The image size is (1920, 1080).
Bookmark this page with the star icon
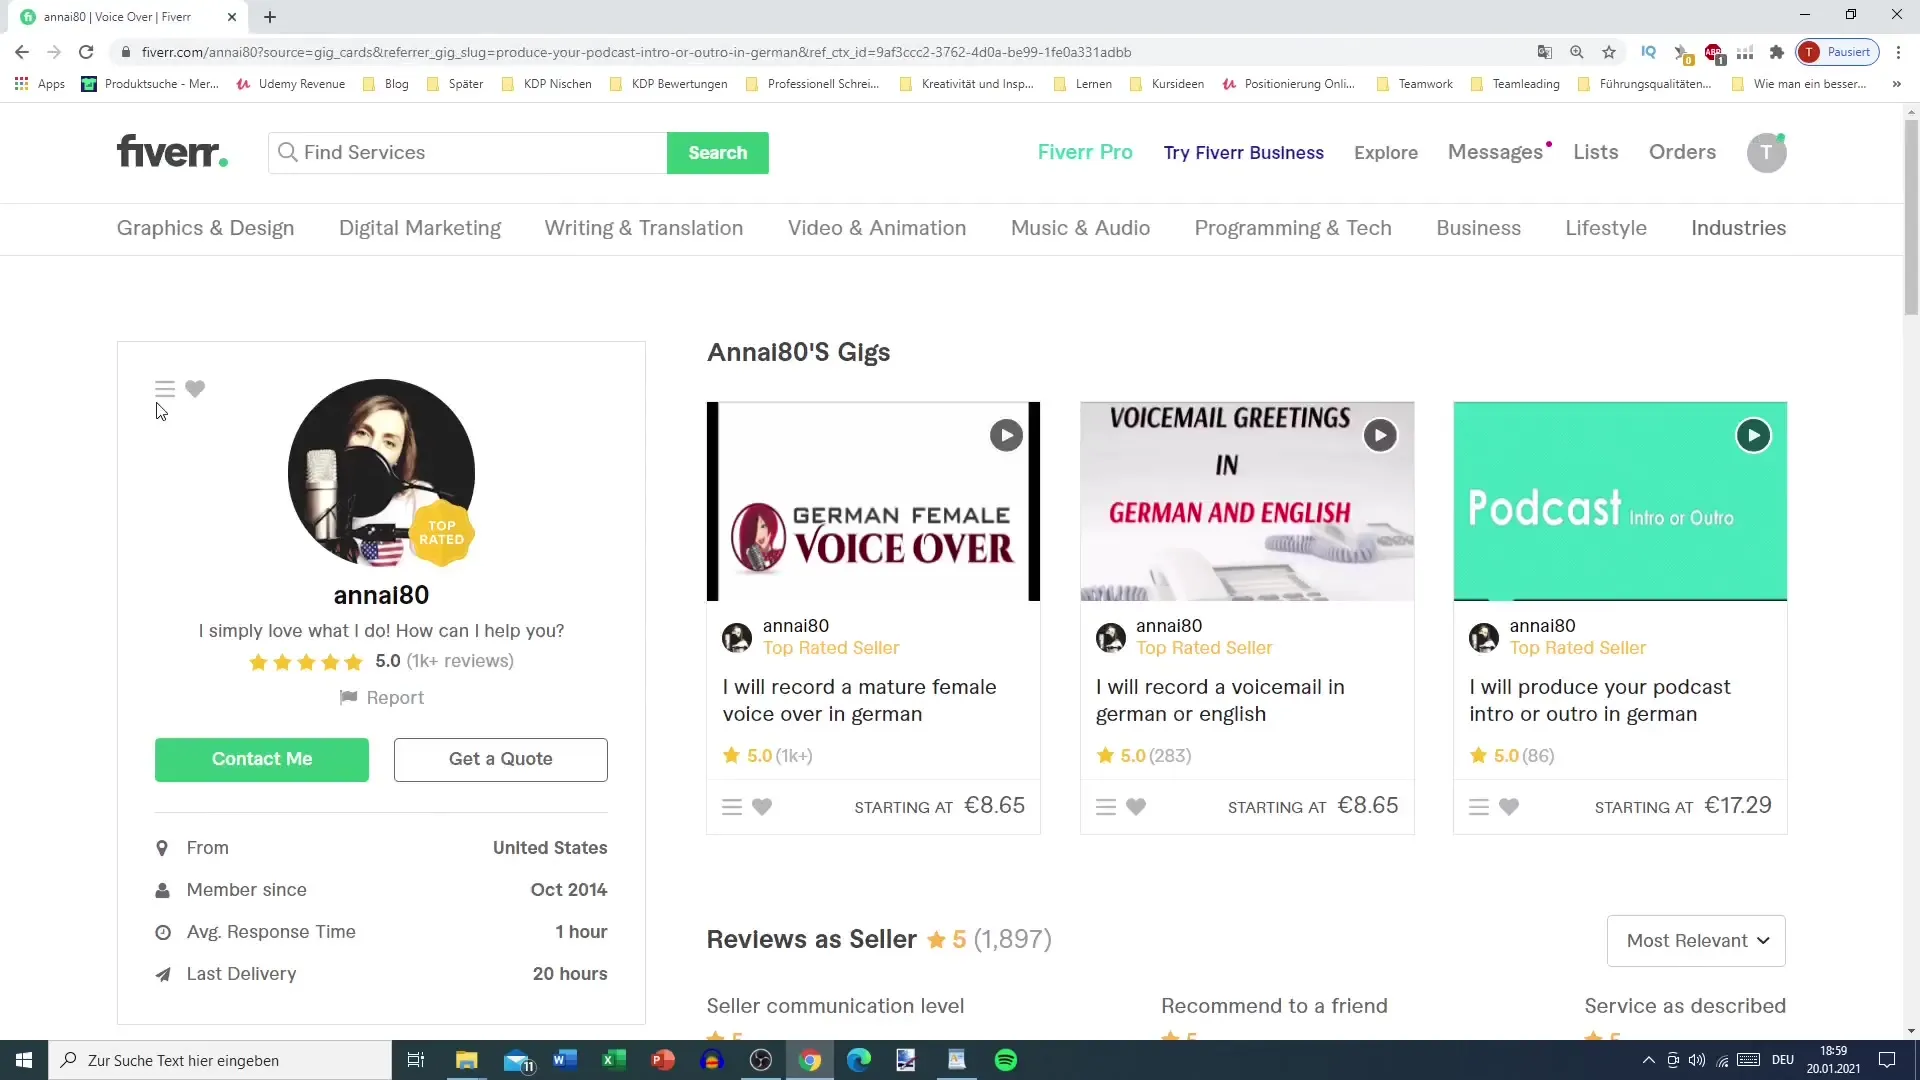click(1609, 52)
